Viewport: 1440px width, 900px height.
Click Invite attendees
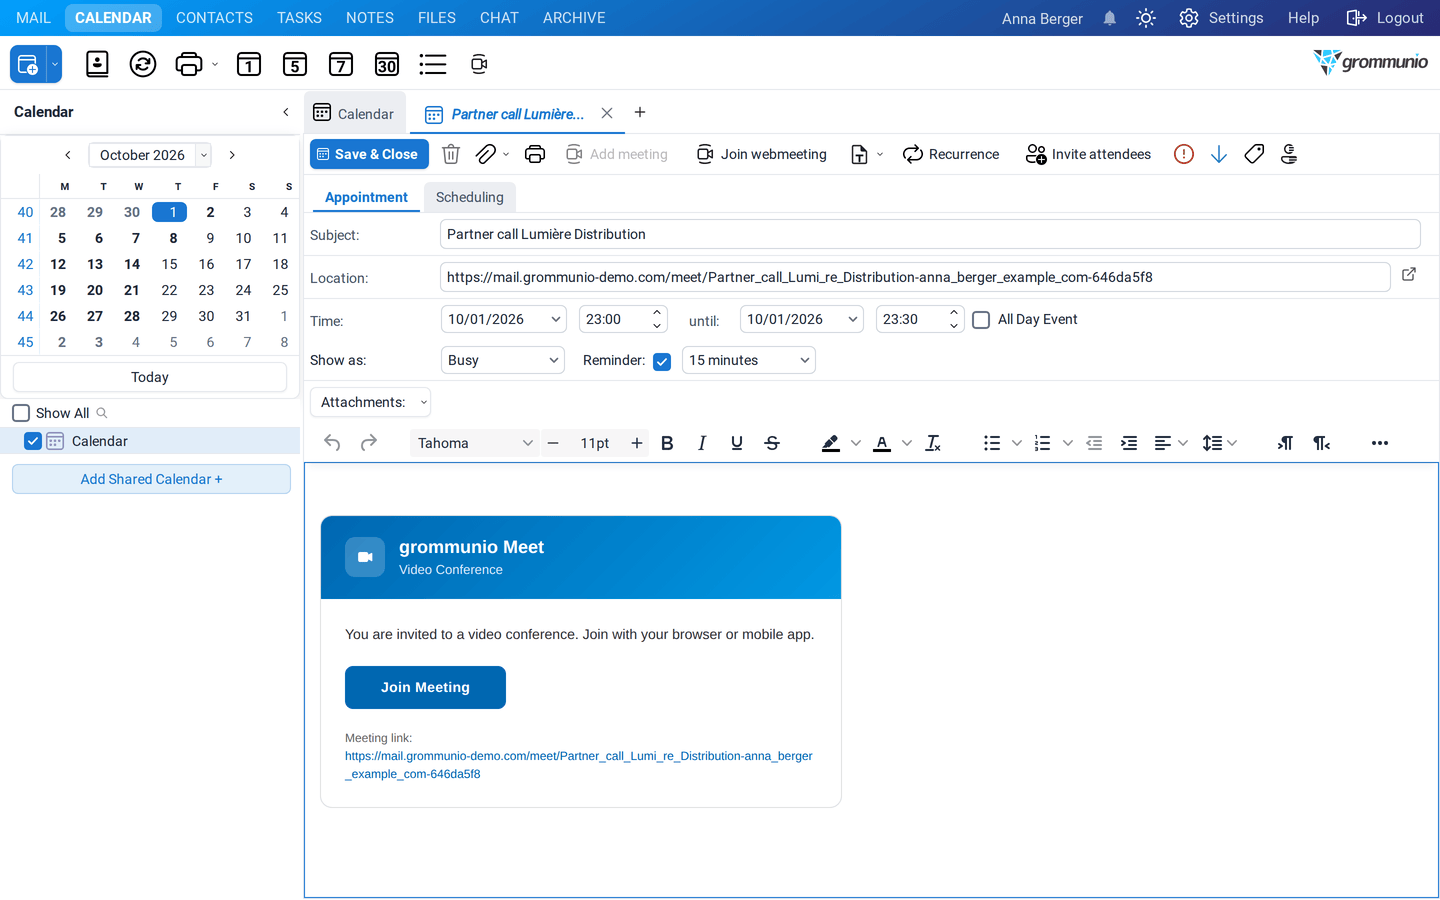click(x=1088, y=154)
